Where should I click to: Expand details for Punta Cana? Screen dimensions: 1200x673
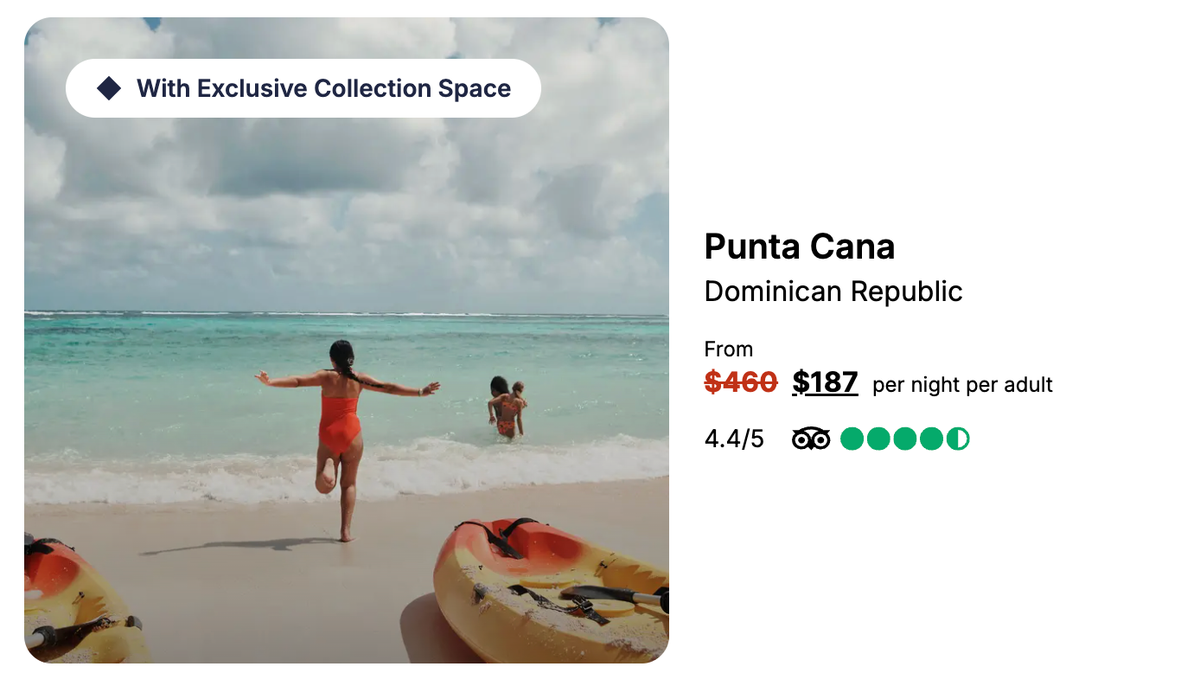799,246
